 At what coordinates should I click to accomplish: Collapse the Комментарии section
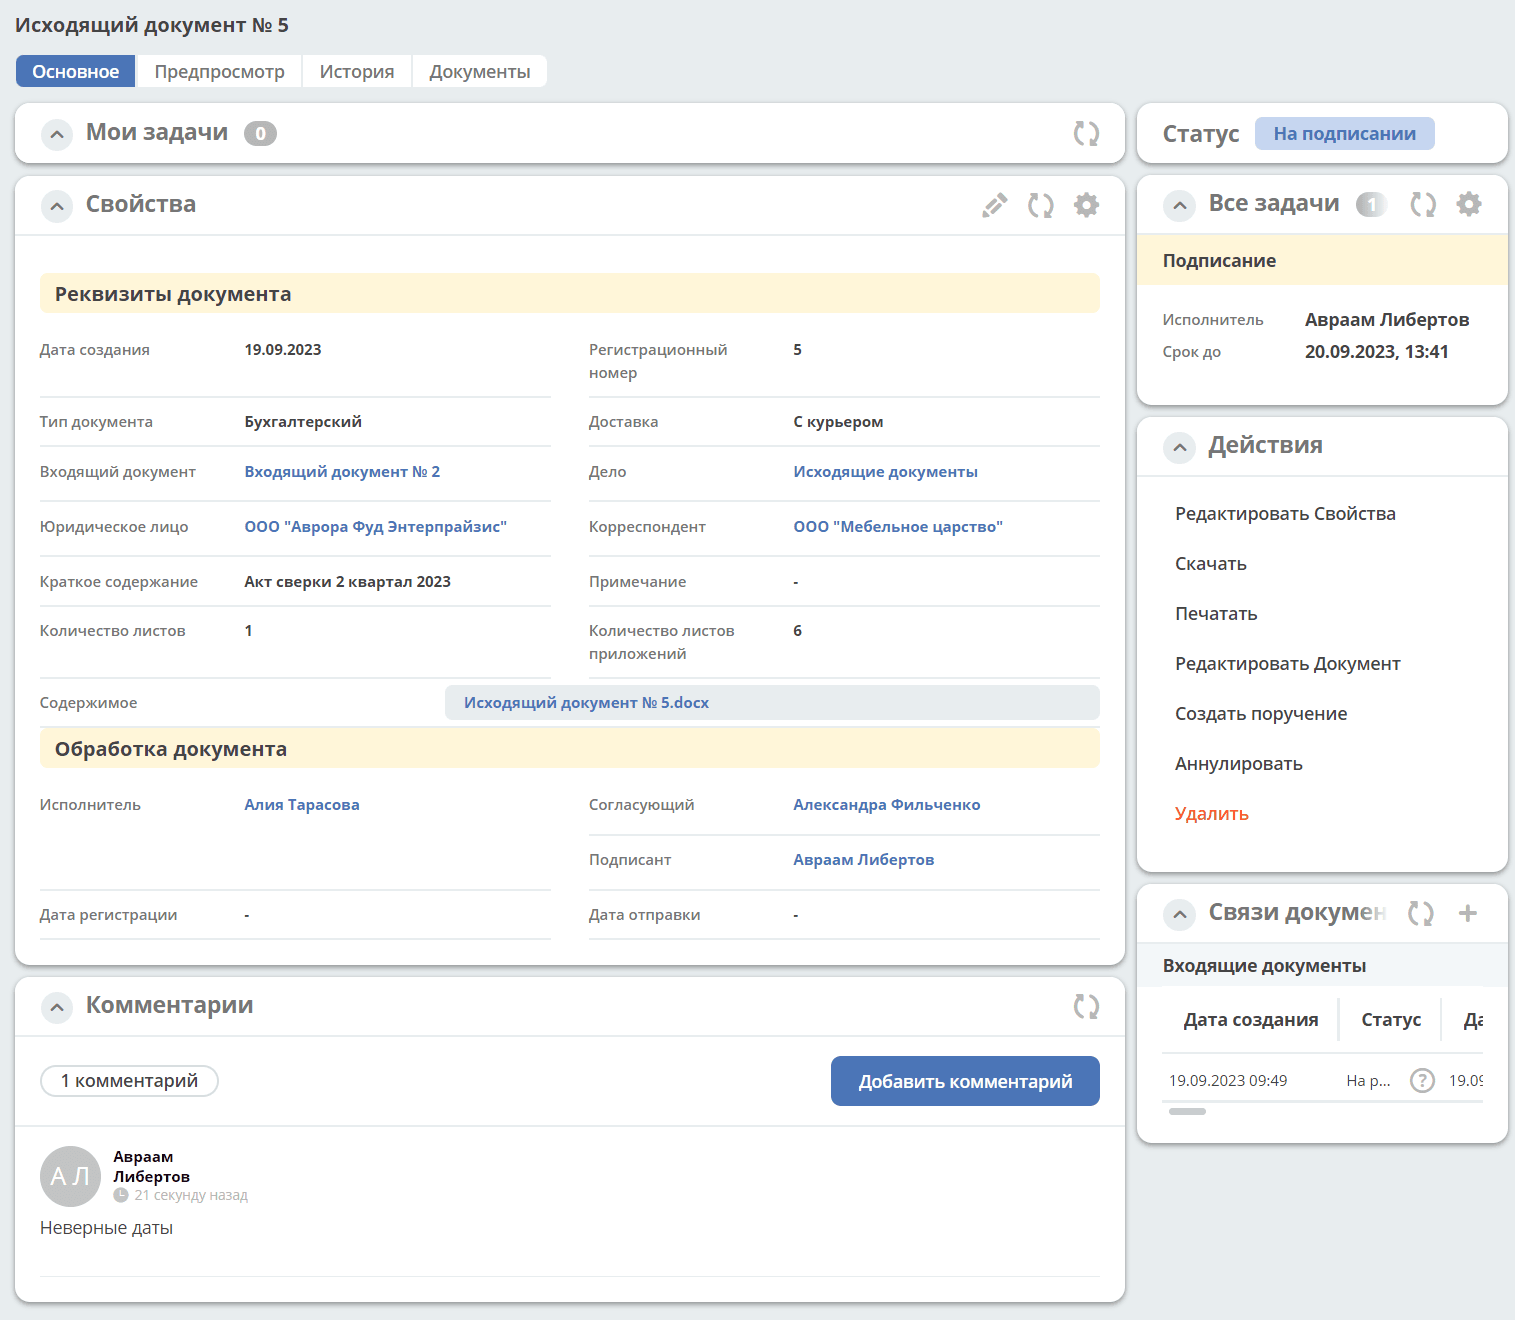tap(57, 1007)
